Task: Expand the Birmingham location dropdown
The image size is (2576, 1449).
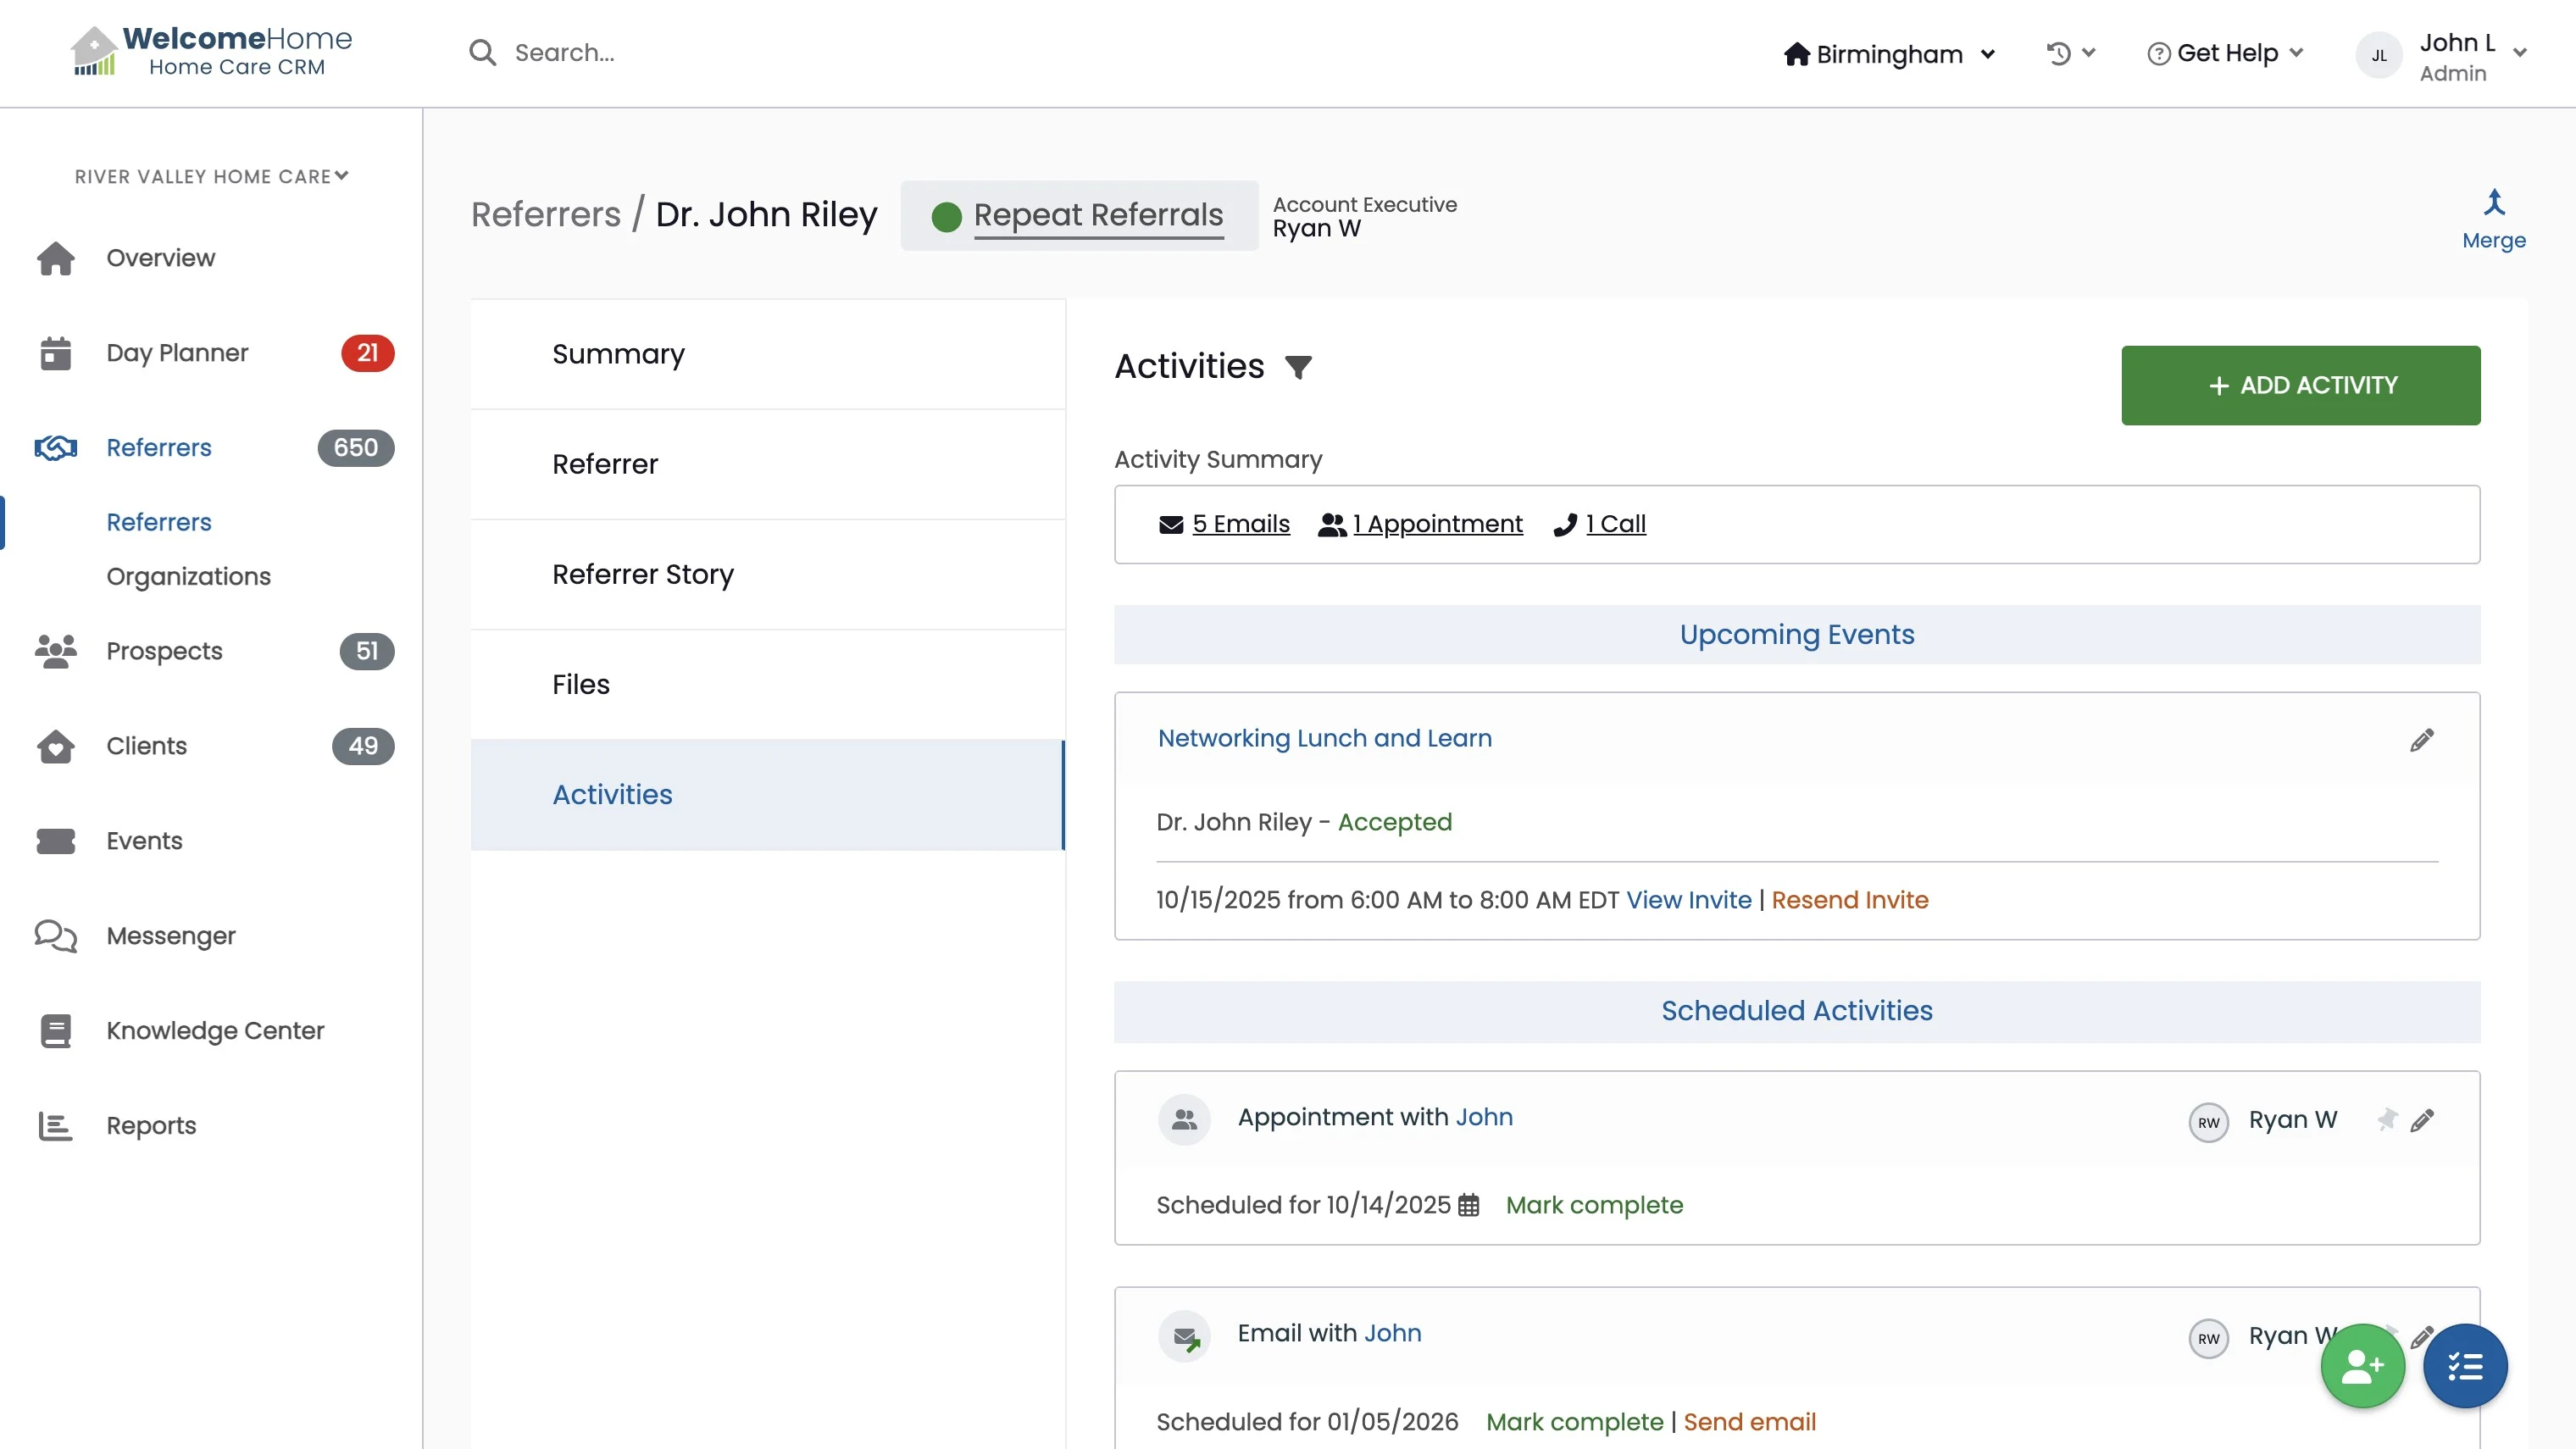Action: (x=1889, y=54)
